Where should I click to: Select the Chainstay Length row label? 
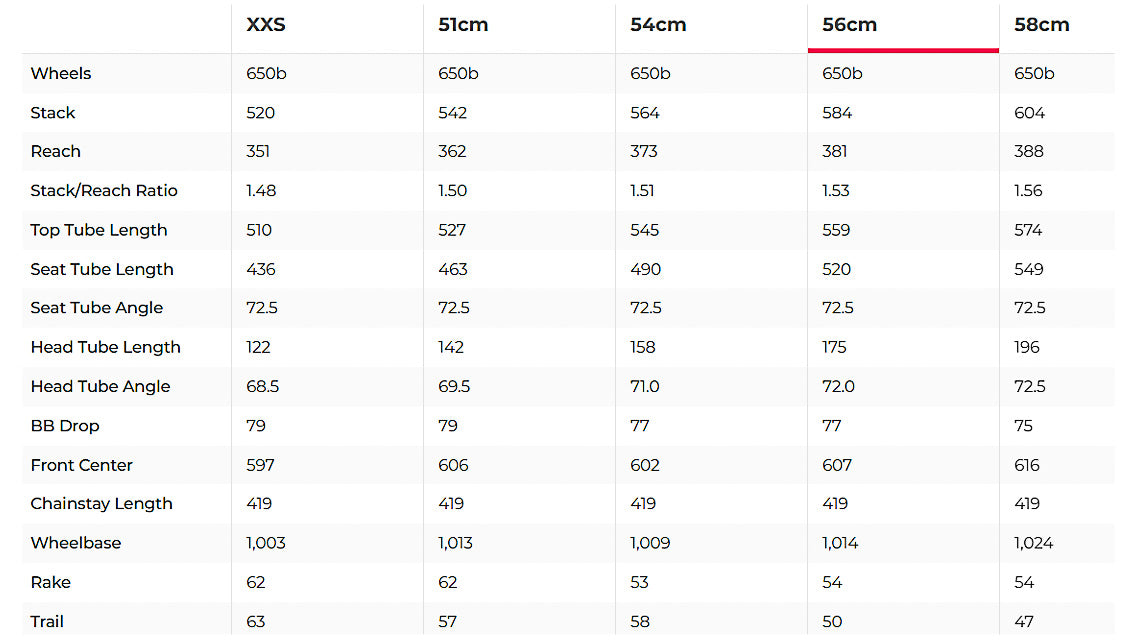(102, 504)
